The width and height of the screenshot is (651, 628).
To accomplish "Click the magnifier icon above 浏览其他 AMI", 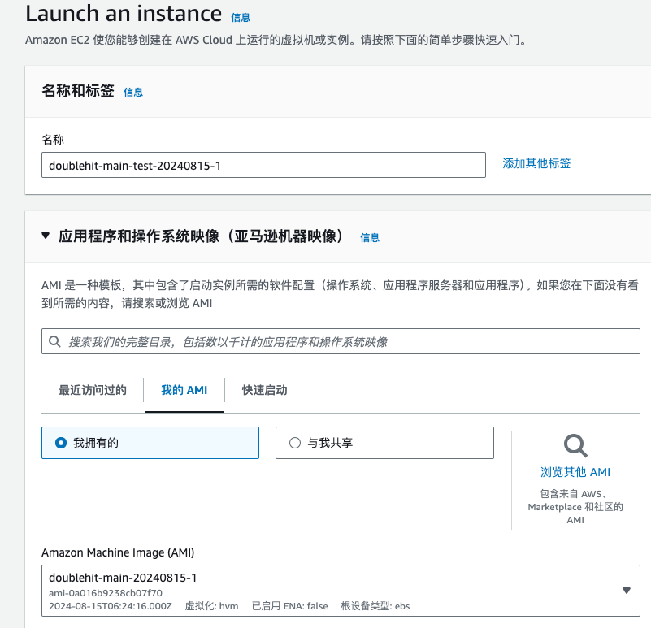I will [575, 445].
